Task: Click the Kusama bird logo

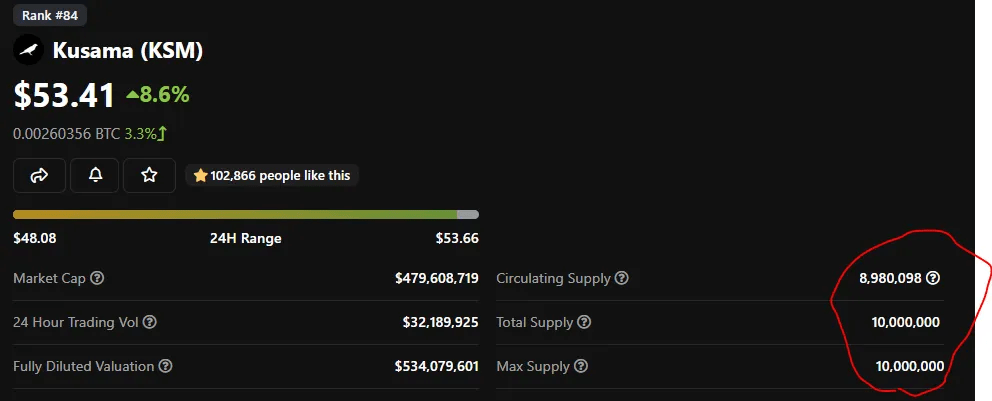Action: point(28,50)
